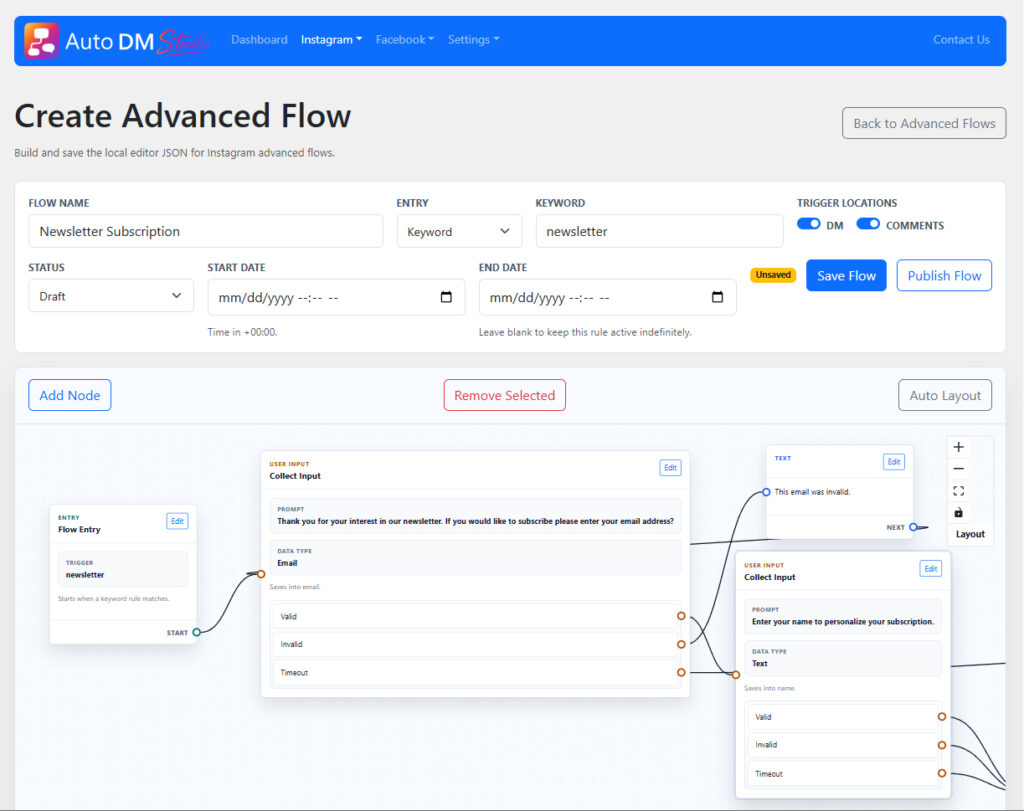Click the Start Date input field
This screenshot has width=1024, height=811.
pyautogui.click(x=336, y=297)
